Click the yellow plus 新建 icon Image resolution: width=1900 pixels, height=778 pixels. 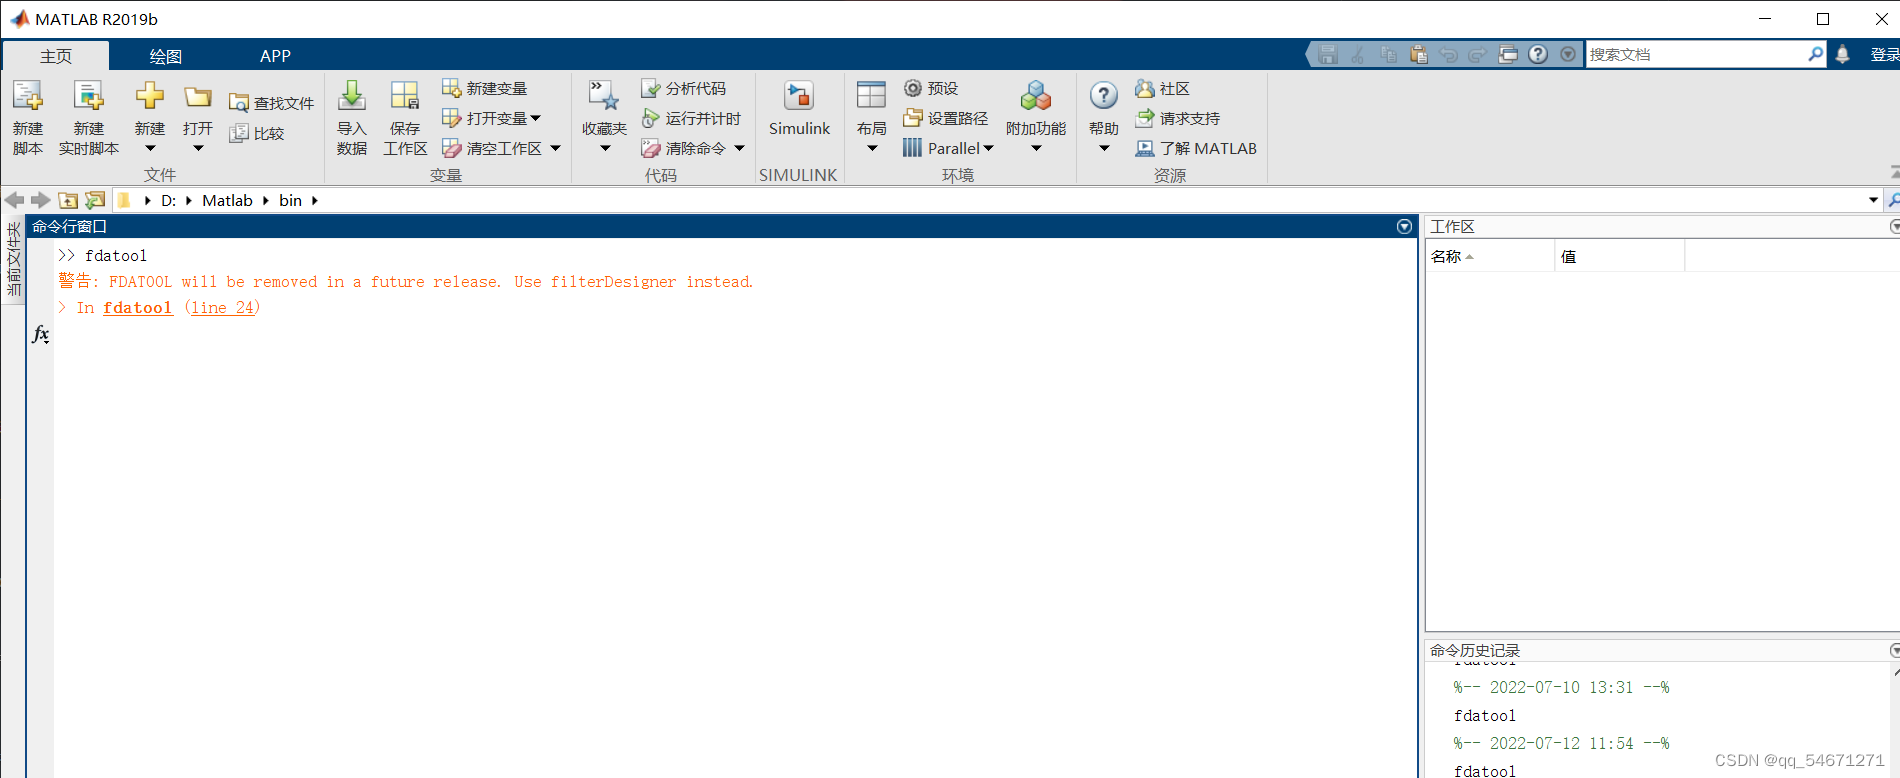click(x=150, y=96)
